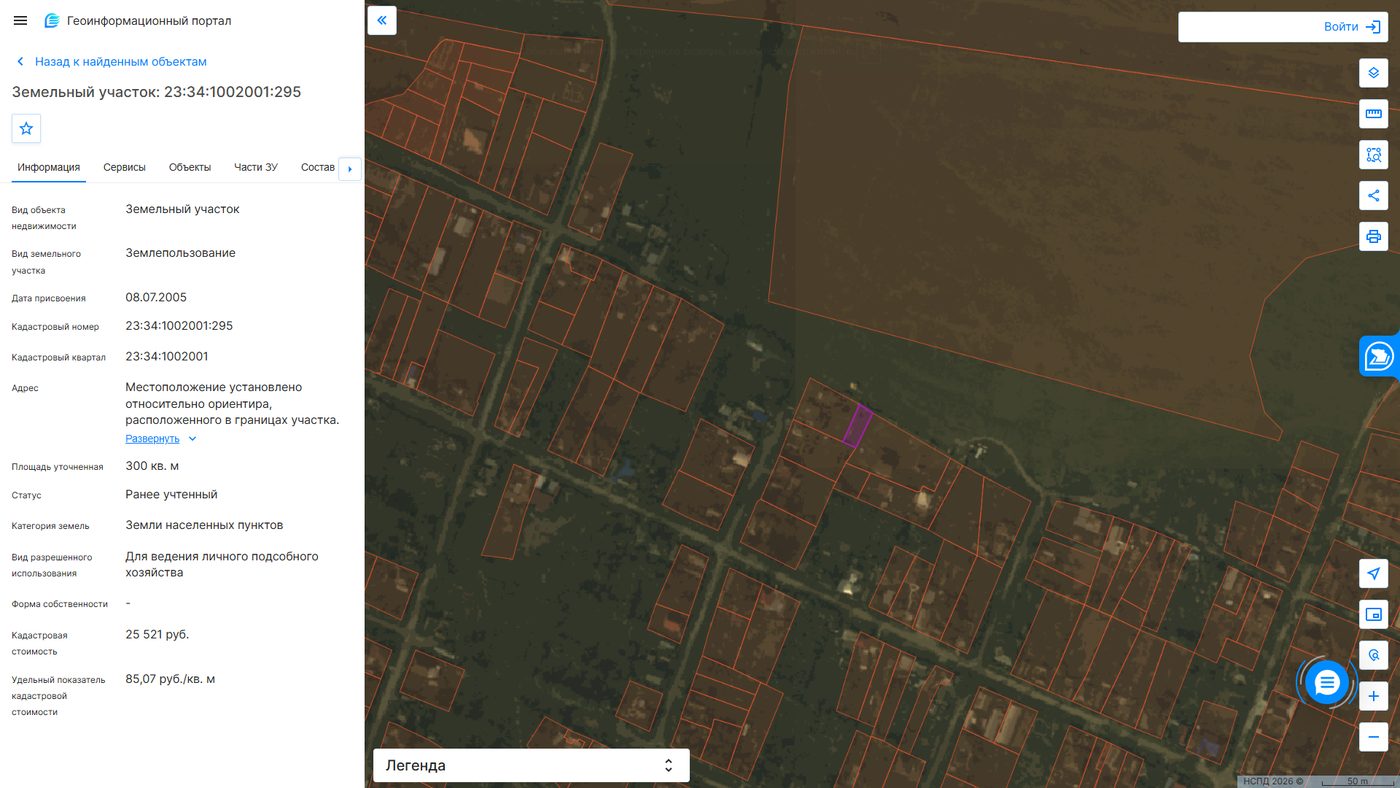Viewport: 1400px width, 788px height.
Task: Print the map
Action: pyautogui.click(x=1373, y=236)
